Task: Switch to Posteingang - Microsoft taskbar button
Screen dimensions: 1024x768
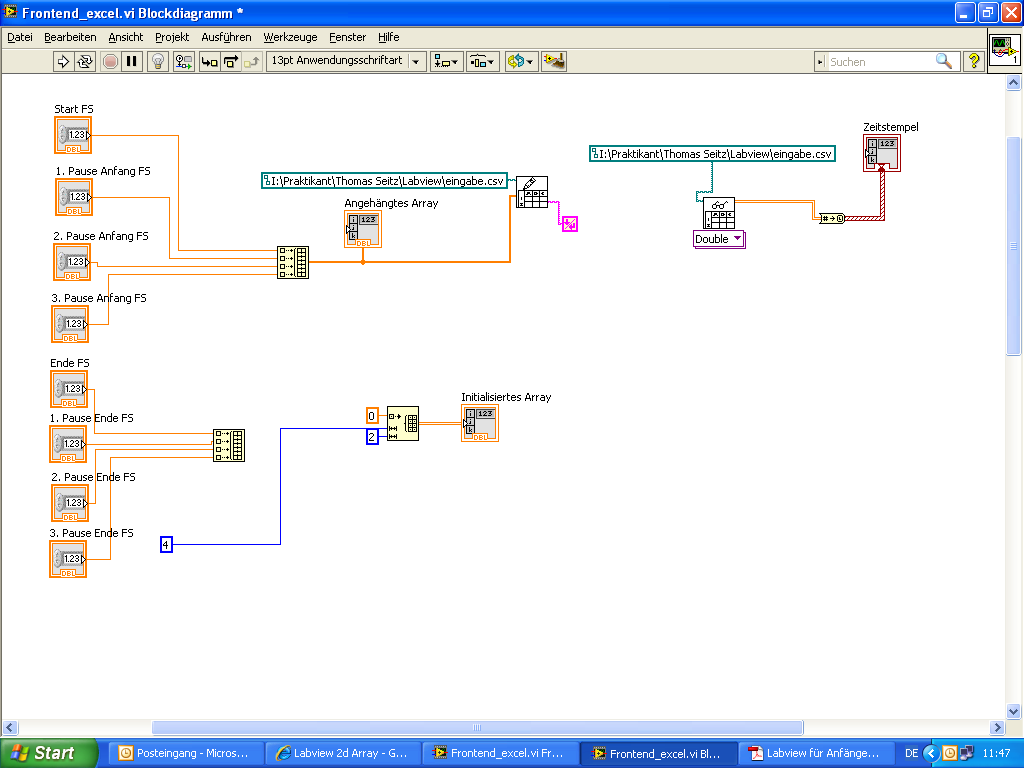Action: tap(186, 753)
